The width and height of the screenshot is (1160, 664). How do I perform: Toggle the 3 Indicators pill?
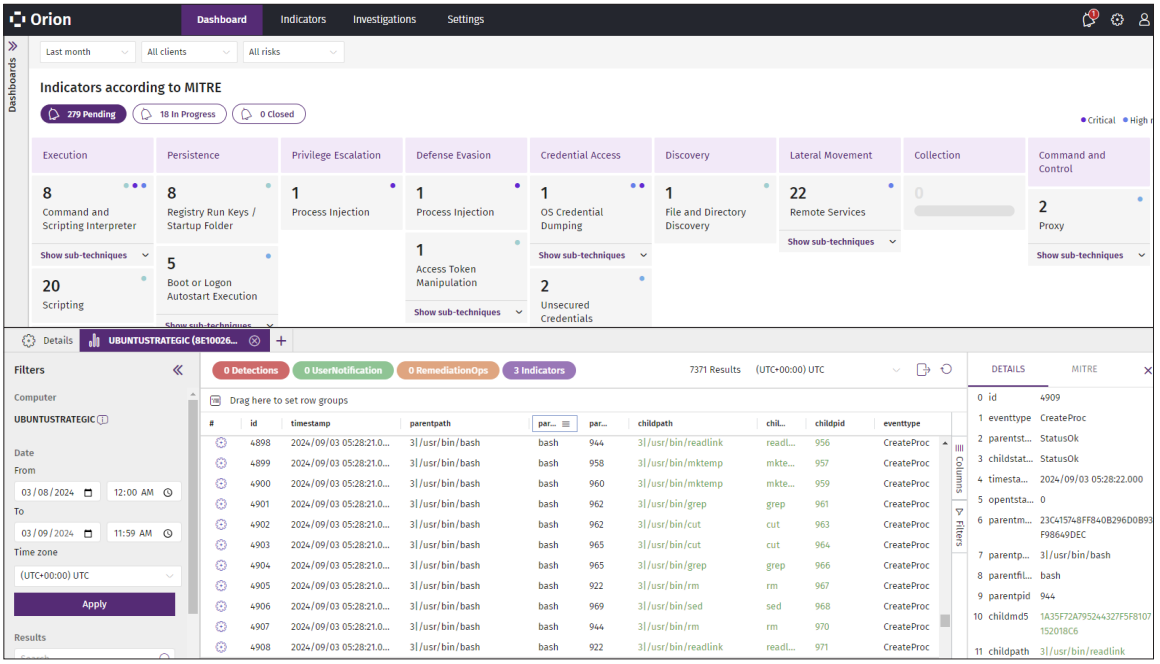(x=539, y=370)
